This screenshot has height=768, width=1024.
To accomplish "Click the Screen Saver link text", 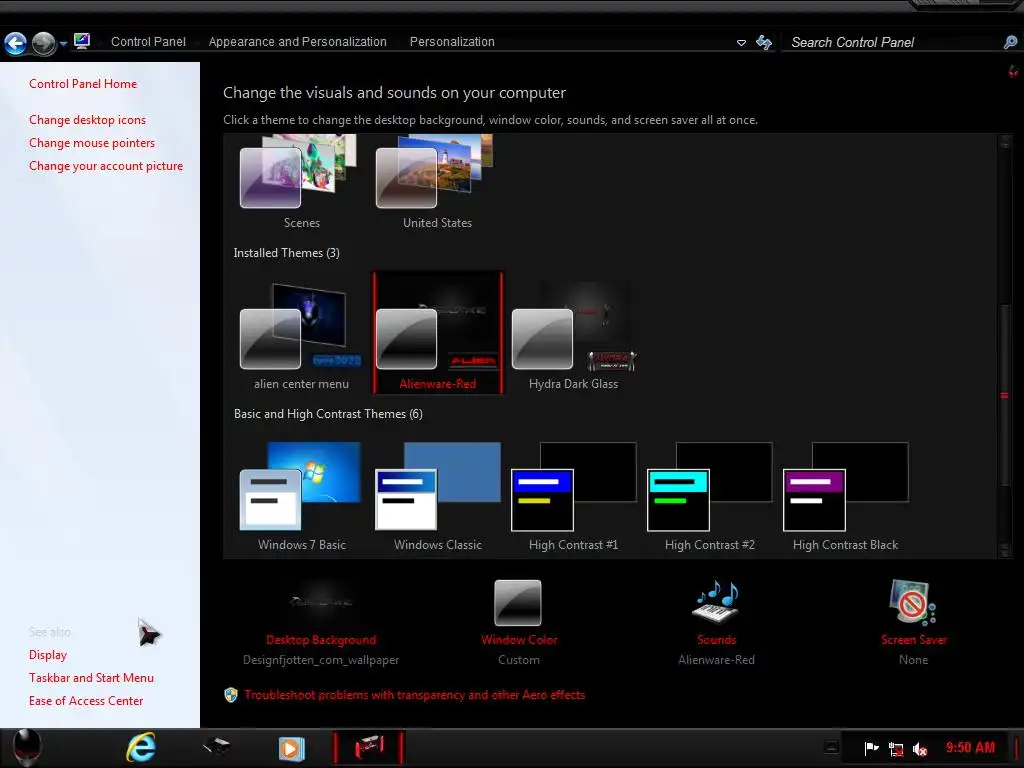I will click(914, 640).
